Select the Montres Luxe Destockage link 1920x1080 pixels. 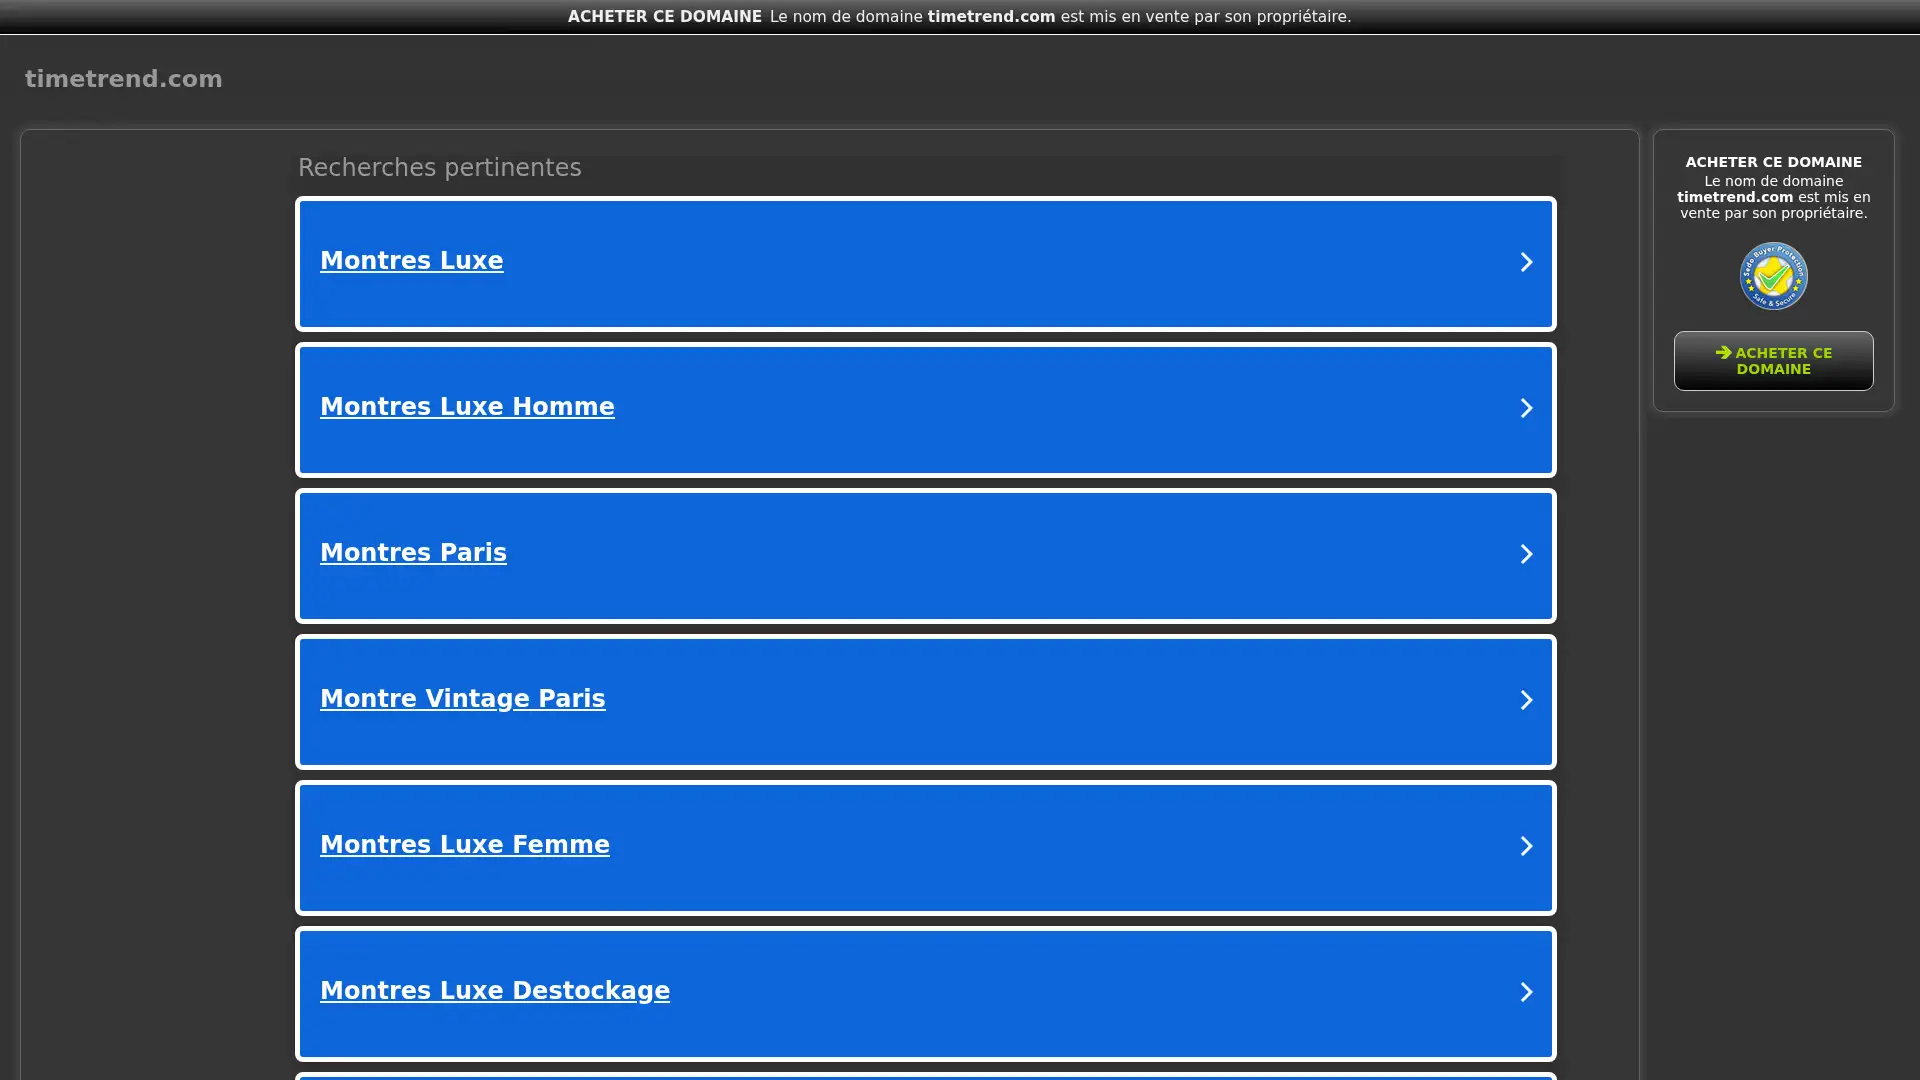coord(494,991)
